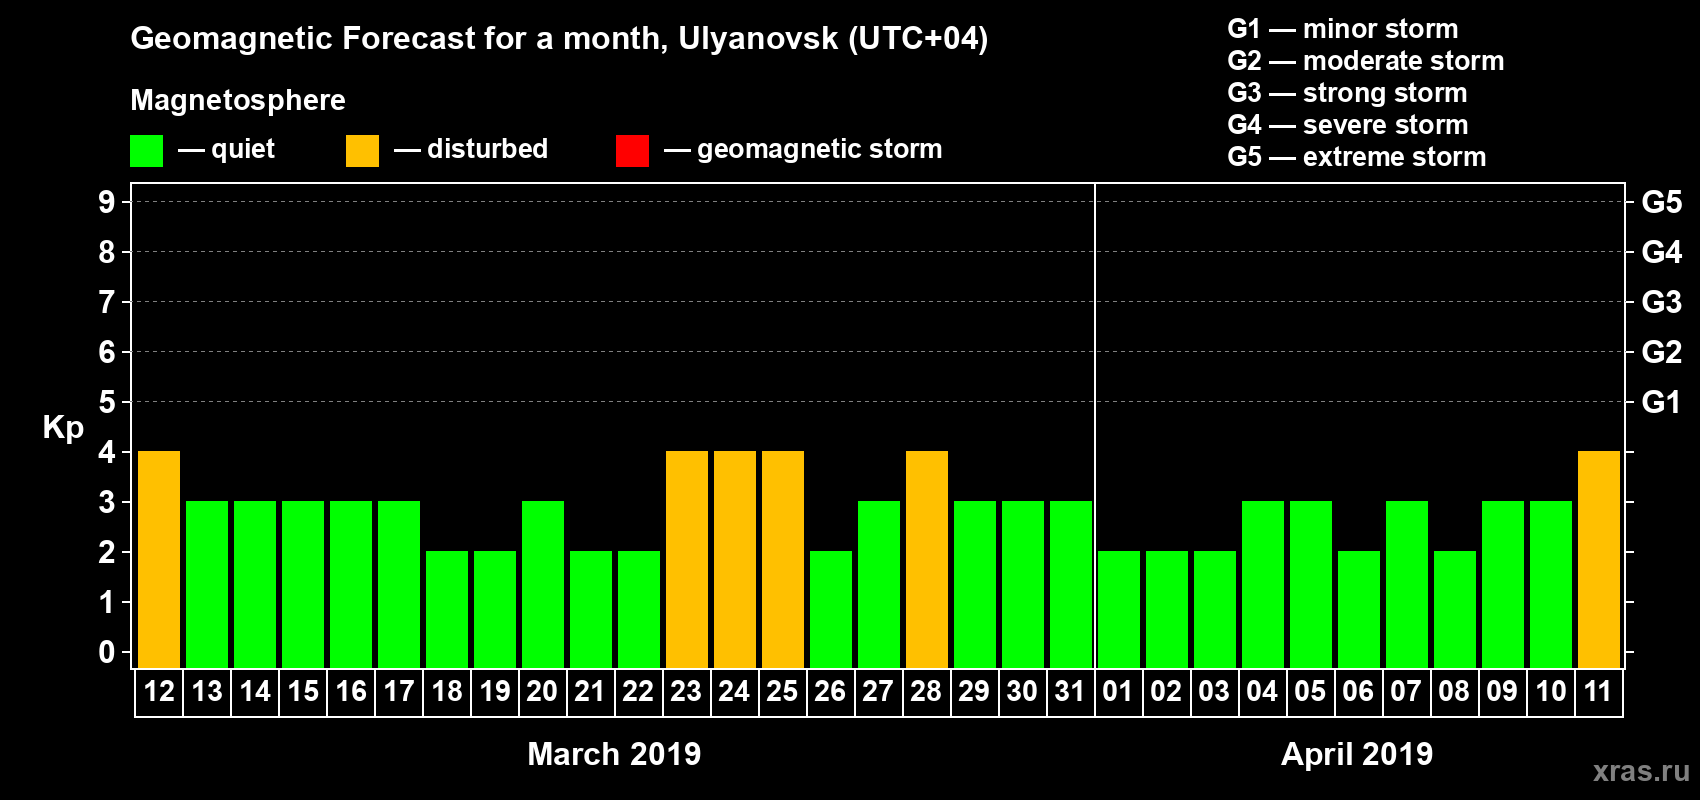This screenshot has width=1700, height=800.
Task: Click date label 17 on the axis
Action: pos(399,692)
